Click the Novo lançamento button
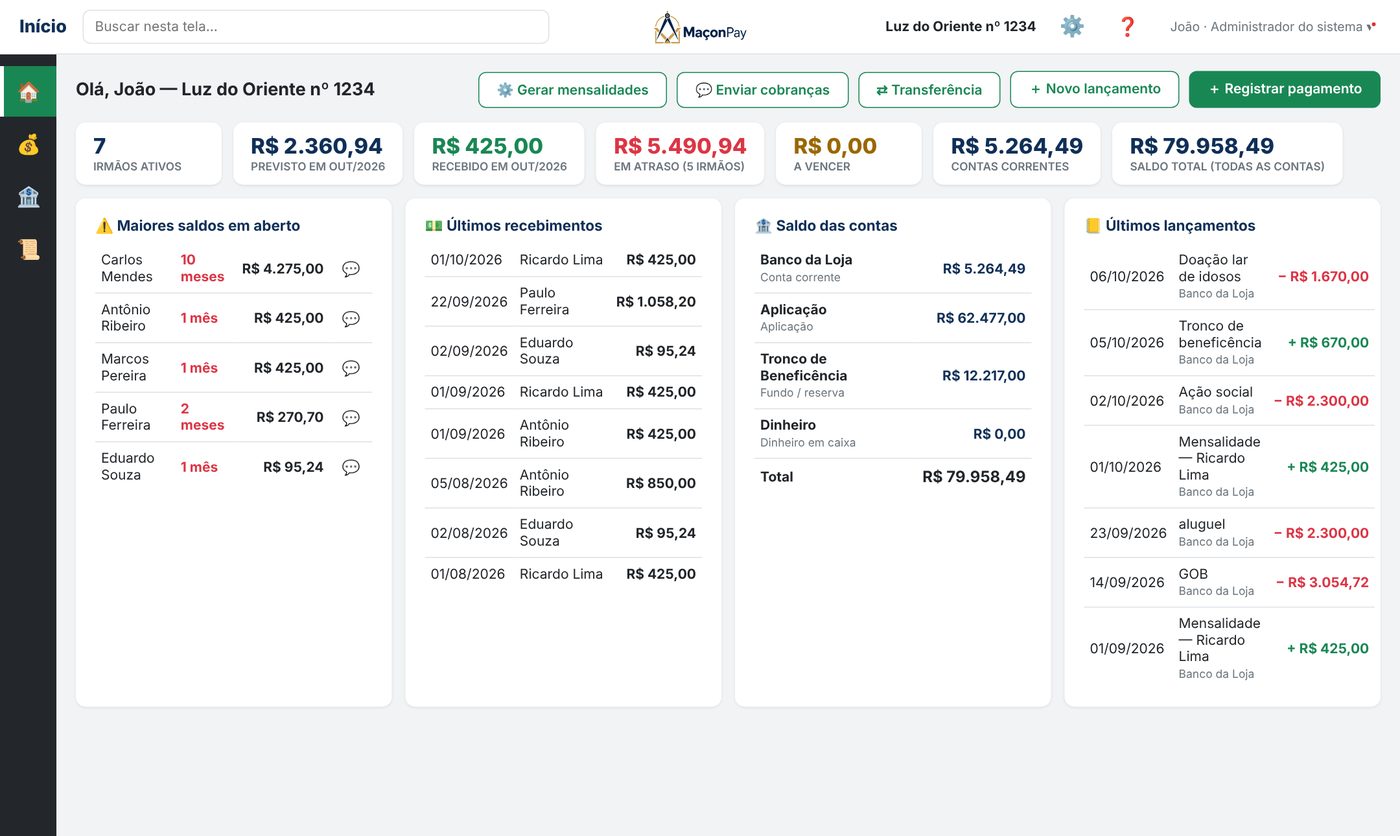This screenshot has width=1400, height=836. pos(1095,89)
